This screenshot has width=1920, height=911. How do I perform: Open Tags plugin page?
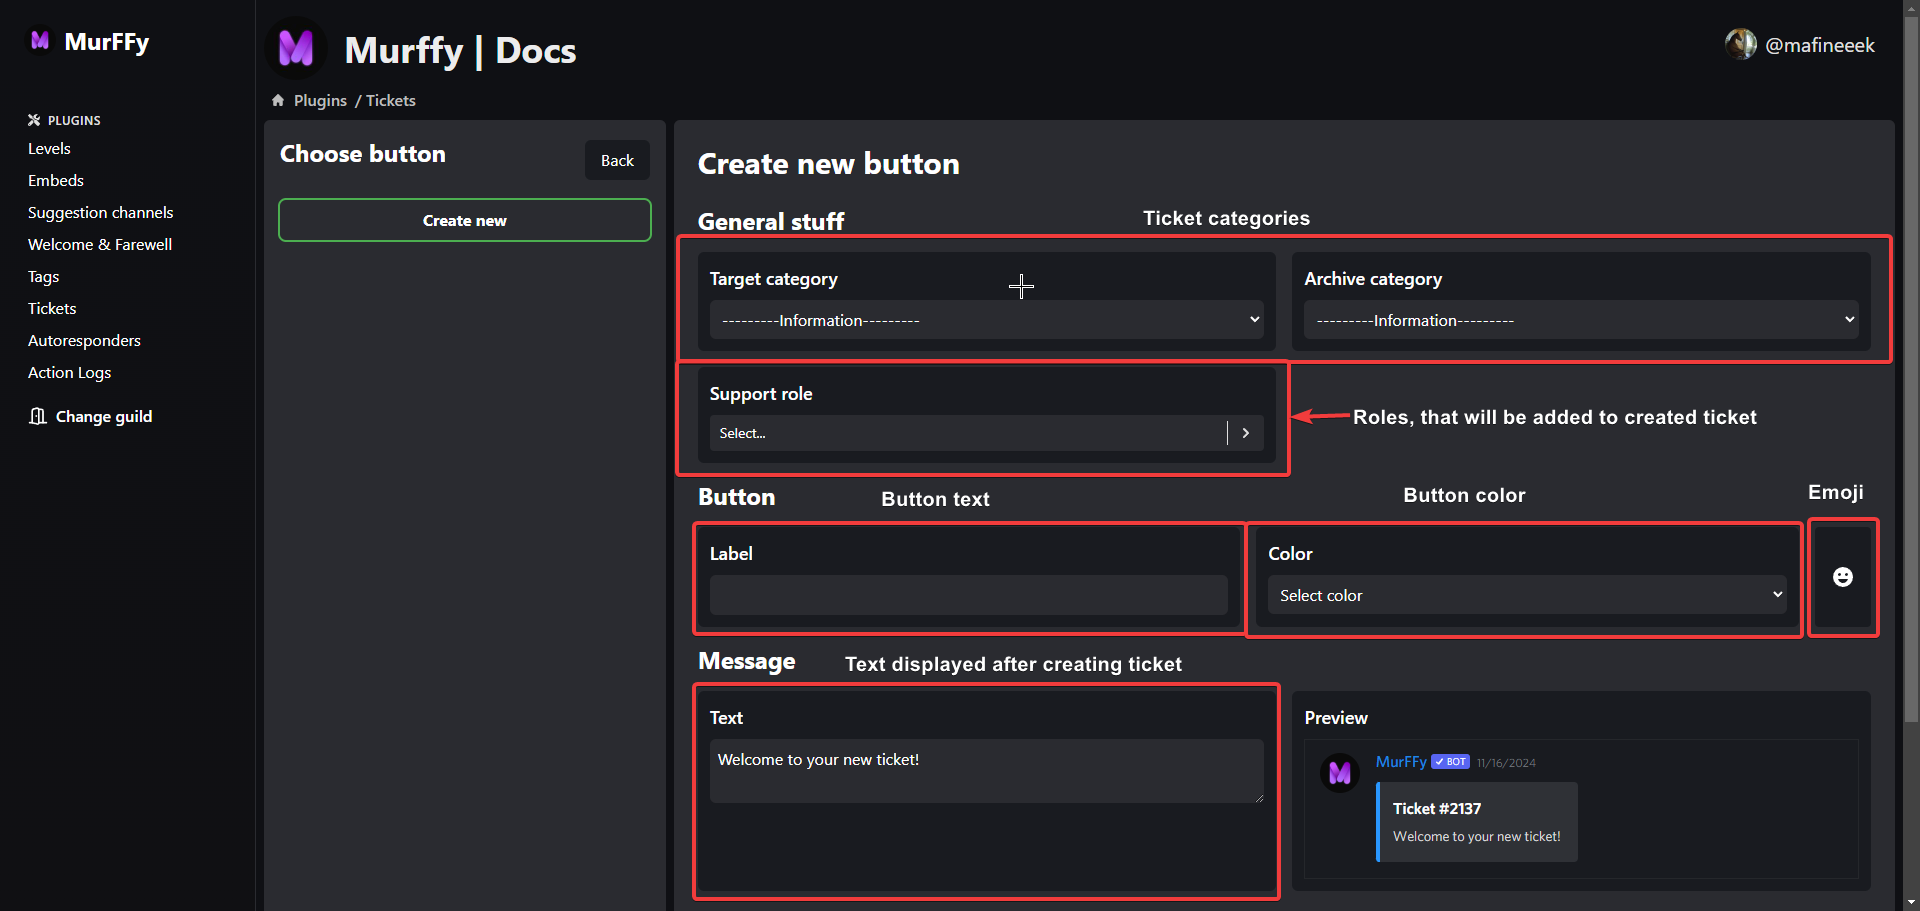(x=44, y=276)
